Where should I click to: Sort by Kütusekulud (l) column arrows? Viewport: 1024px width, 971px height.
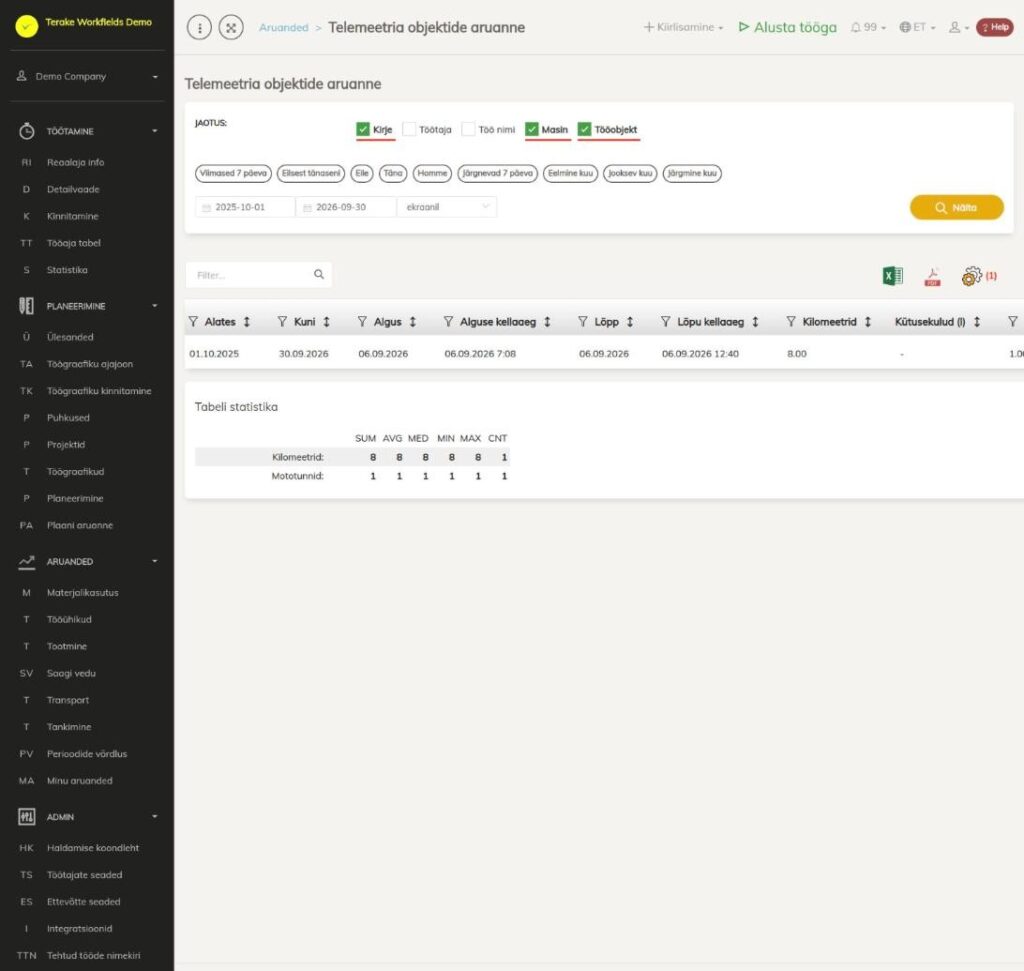977,322
